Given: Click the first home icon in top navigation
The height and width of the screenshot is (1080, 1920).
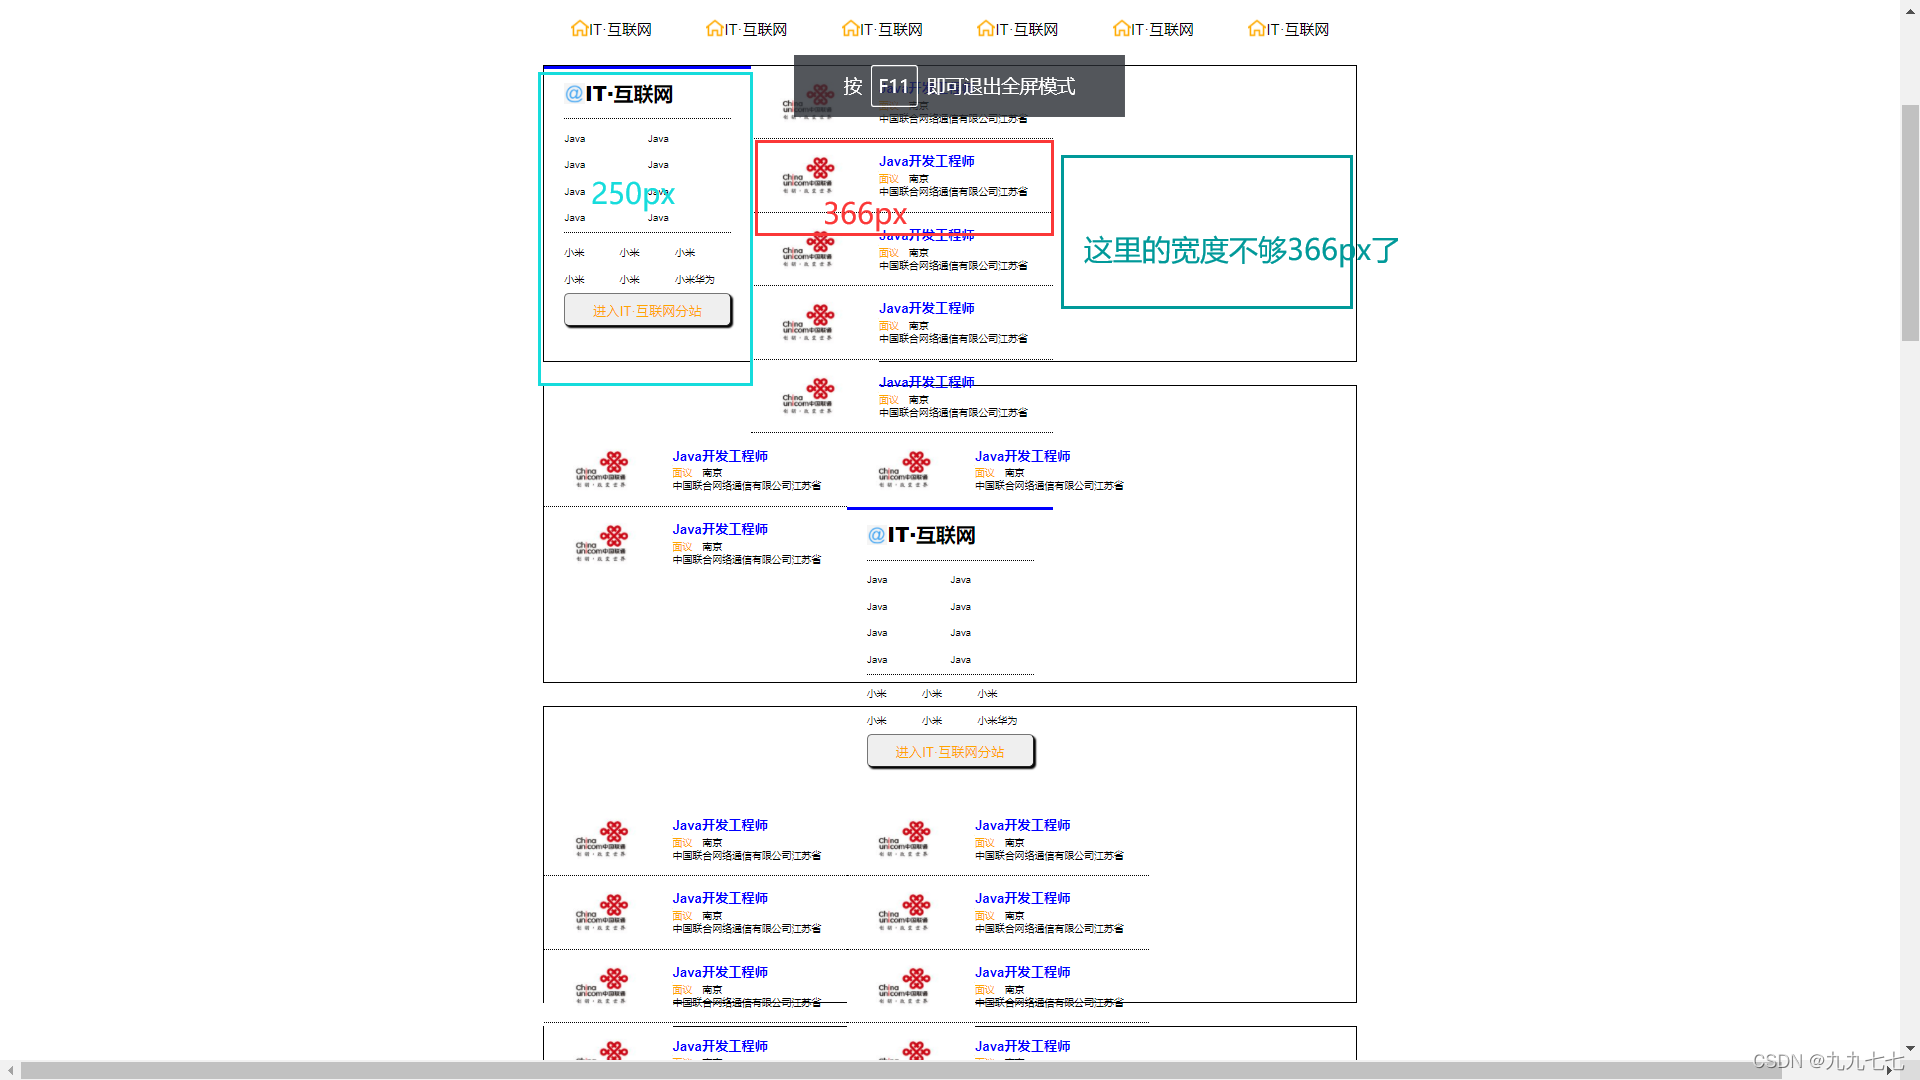Looking at the screenshot, I should [x=579, y=28].
